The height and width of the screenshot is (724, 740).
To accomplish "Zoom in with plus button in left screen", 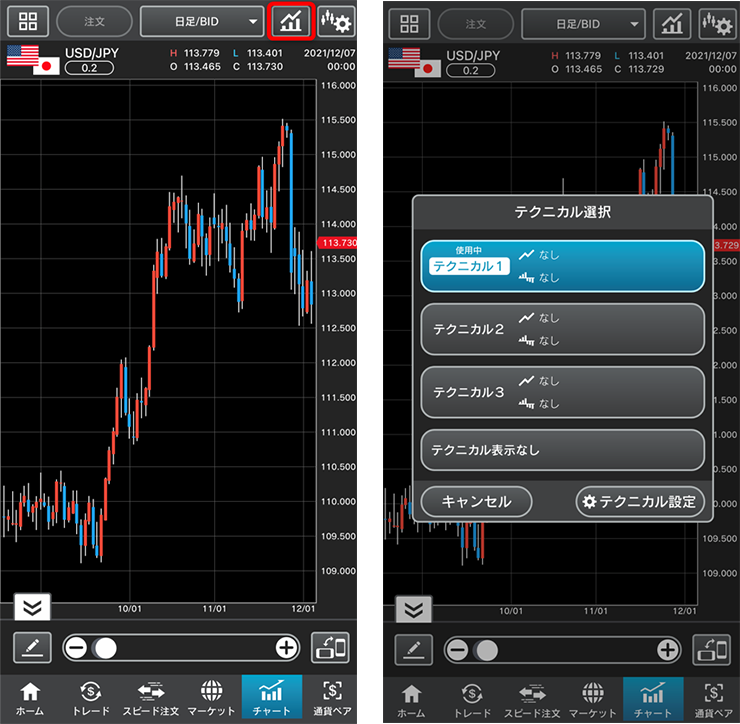I will click(286, 648).
